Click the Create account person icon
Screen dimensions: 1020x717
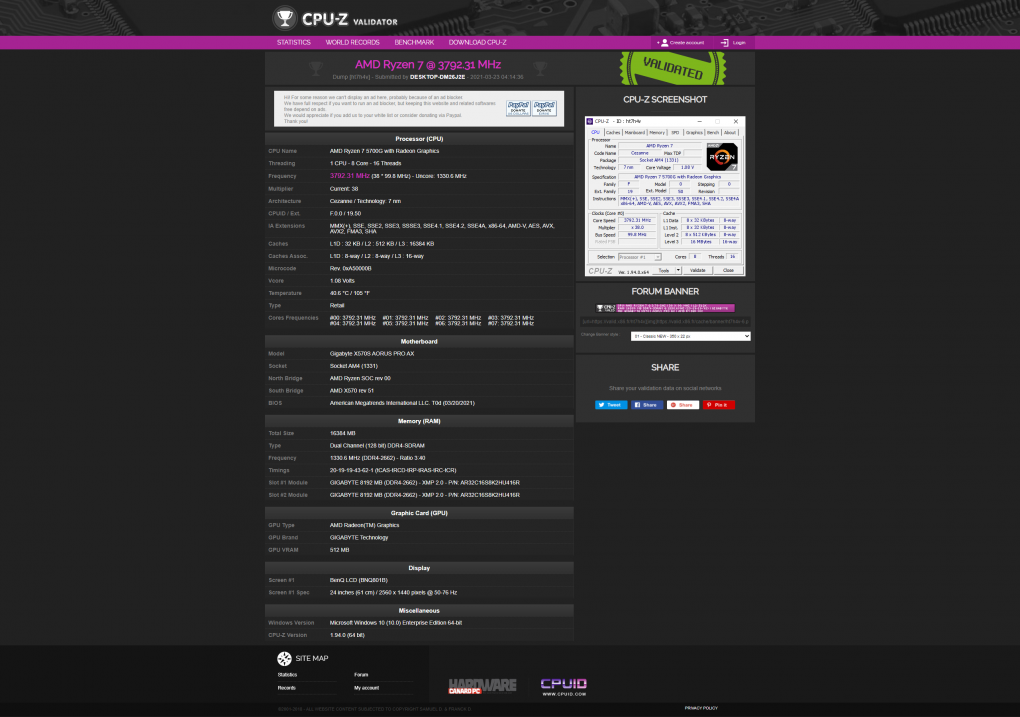(x=664, y=43)
